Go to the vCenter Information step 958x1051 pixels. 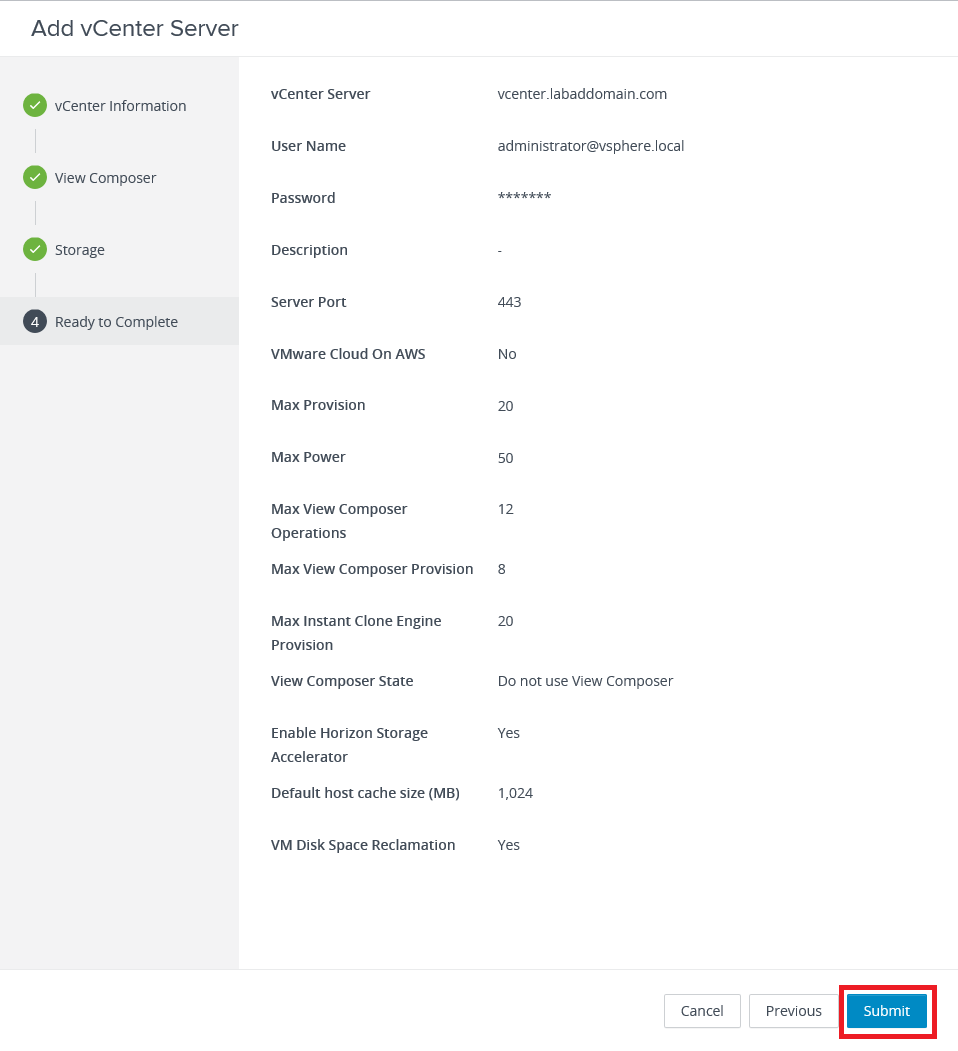pos(120,106)
